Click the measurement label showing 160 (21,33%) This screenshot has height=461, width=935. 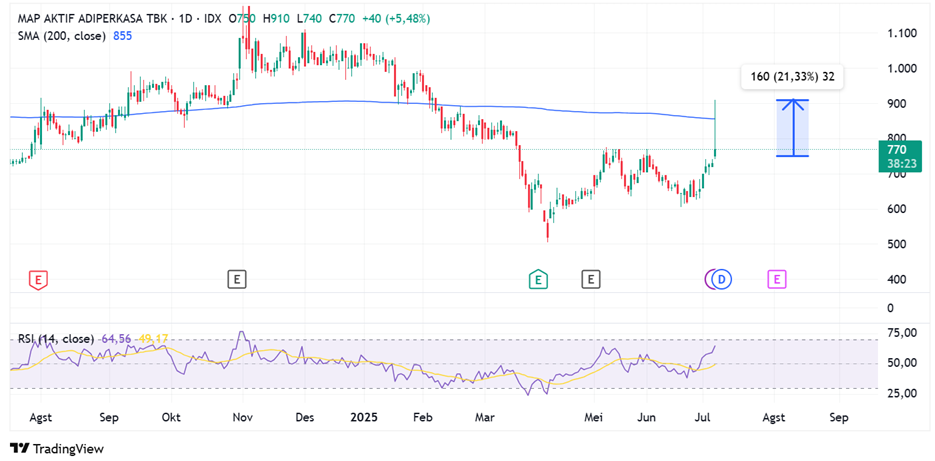791,76
